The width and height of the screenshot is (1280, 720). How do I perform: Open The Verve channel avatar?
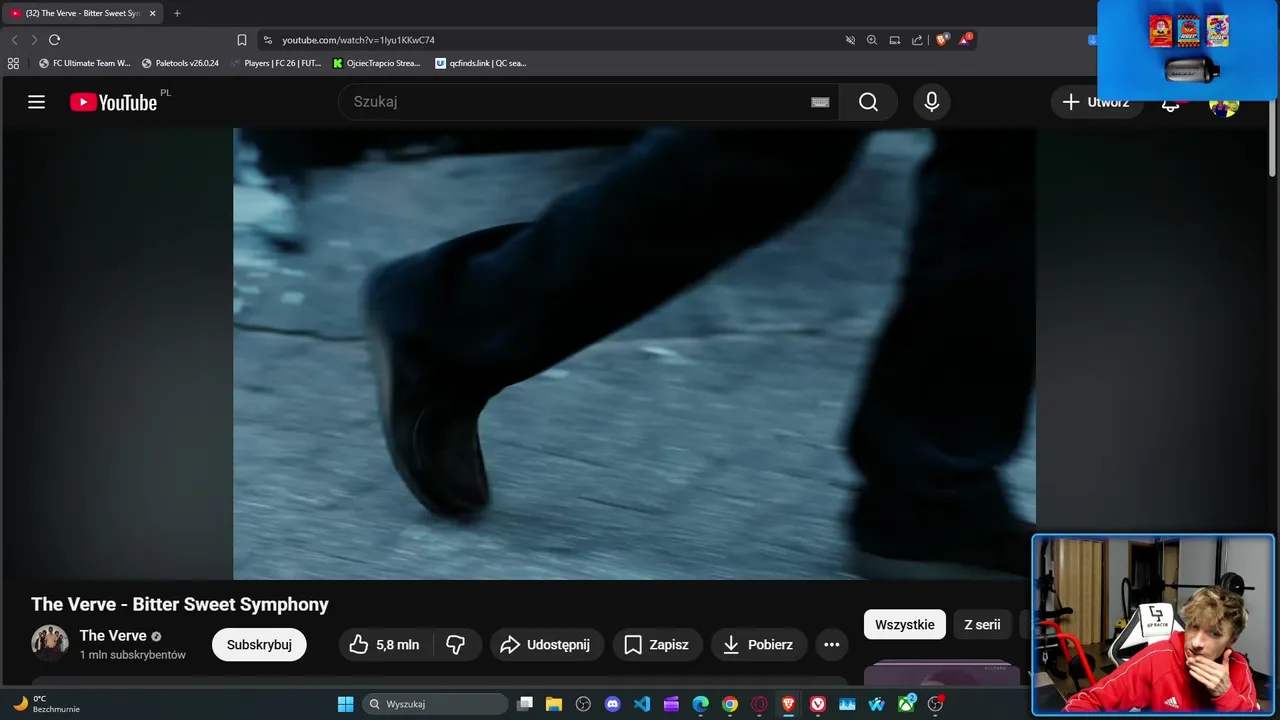50,644
